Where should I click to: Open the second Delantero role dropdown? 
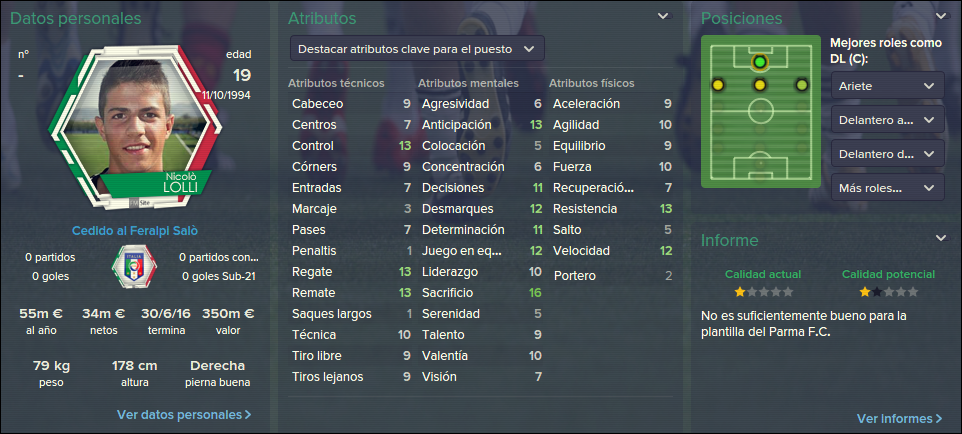tap(887, 153)
